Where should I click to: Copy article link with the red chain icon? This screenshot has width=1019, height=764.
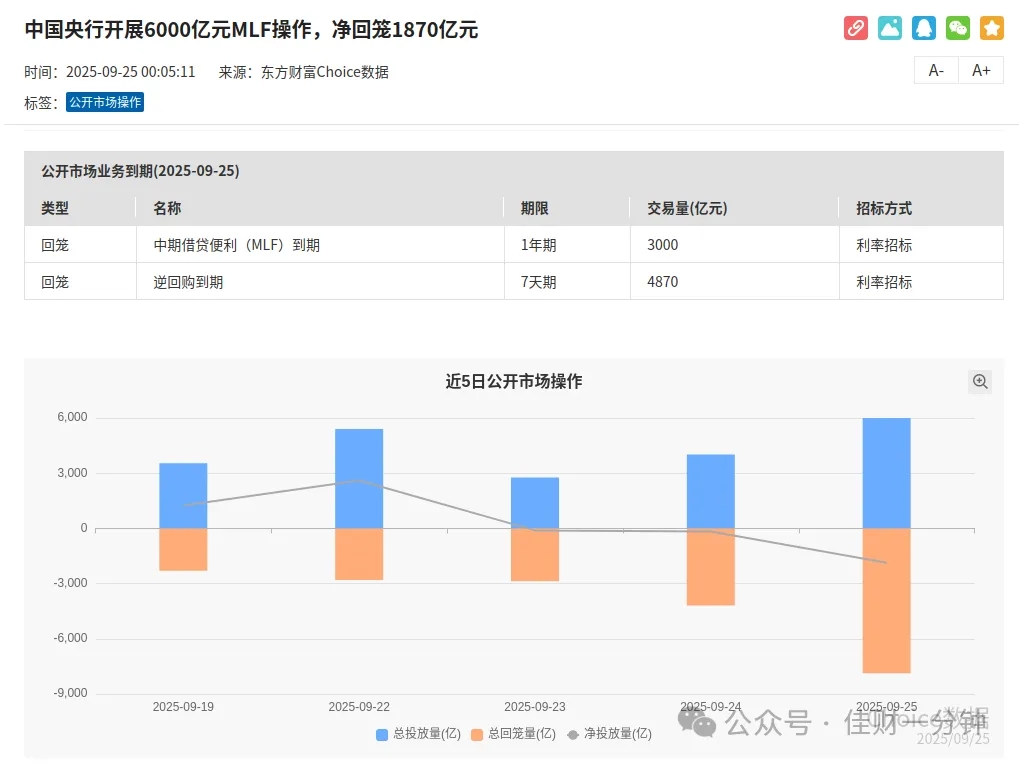coord(855,28)
